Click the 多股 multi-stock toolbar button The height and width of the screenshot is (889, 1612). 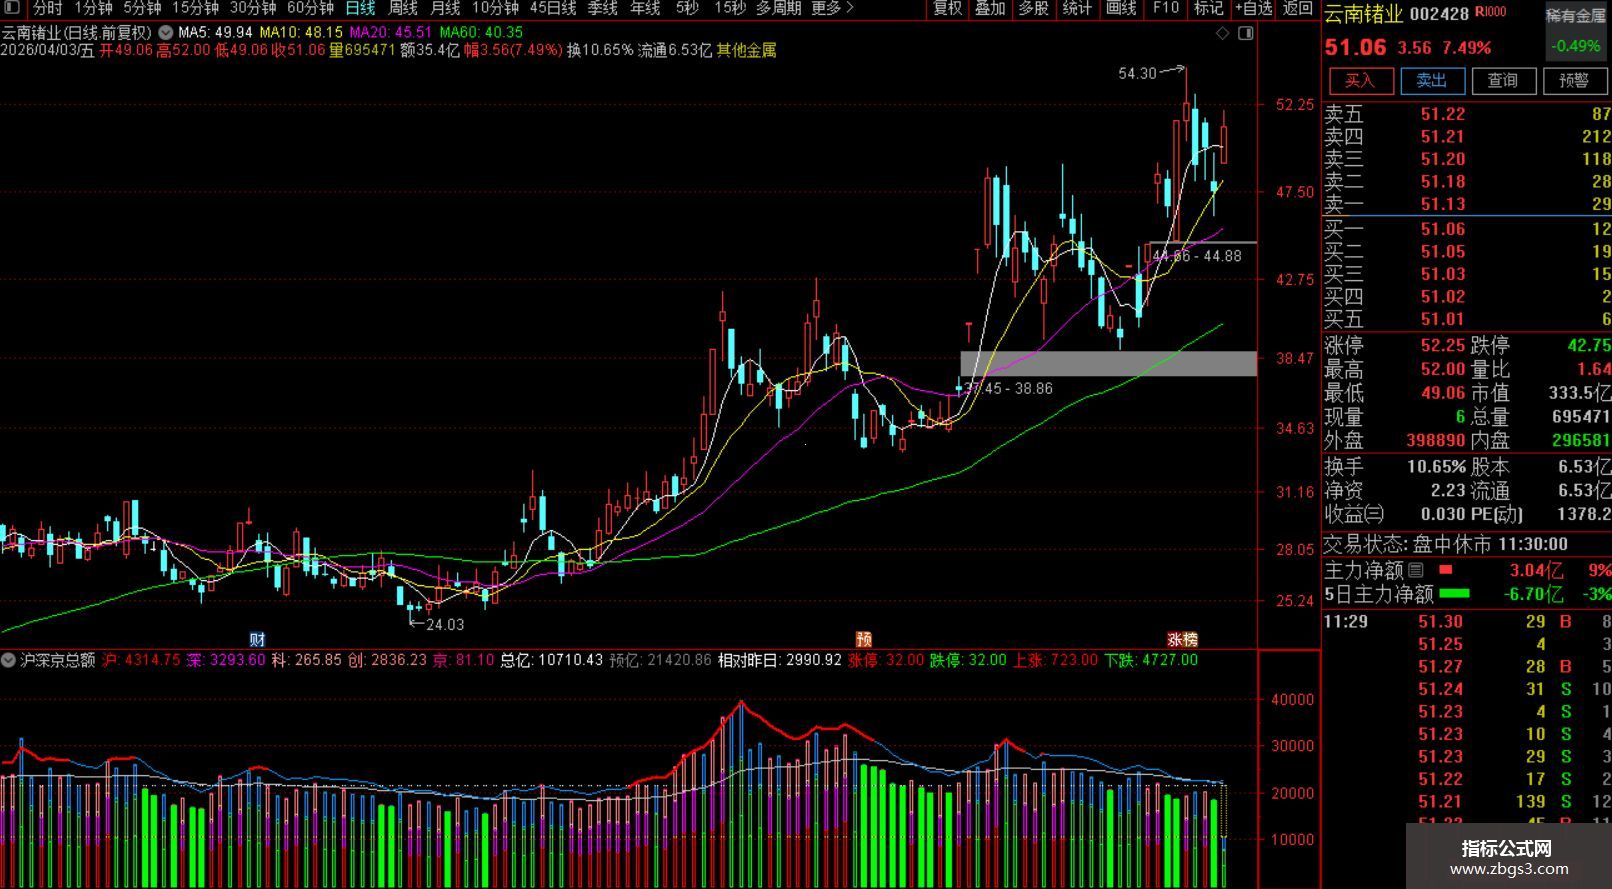tap(1033, 8)
